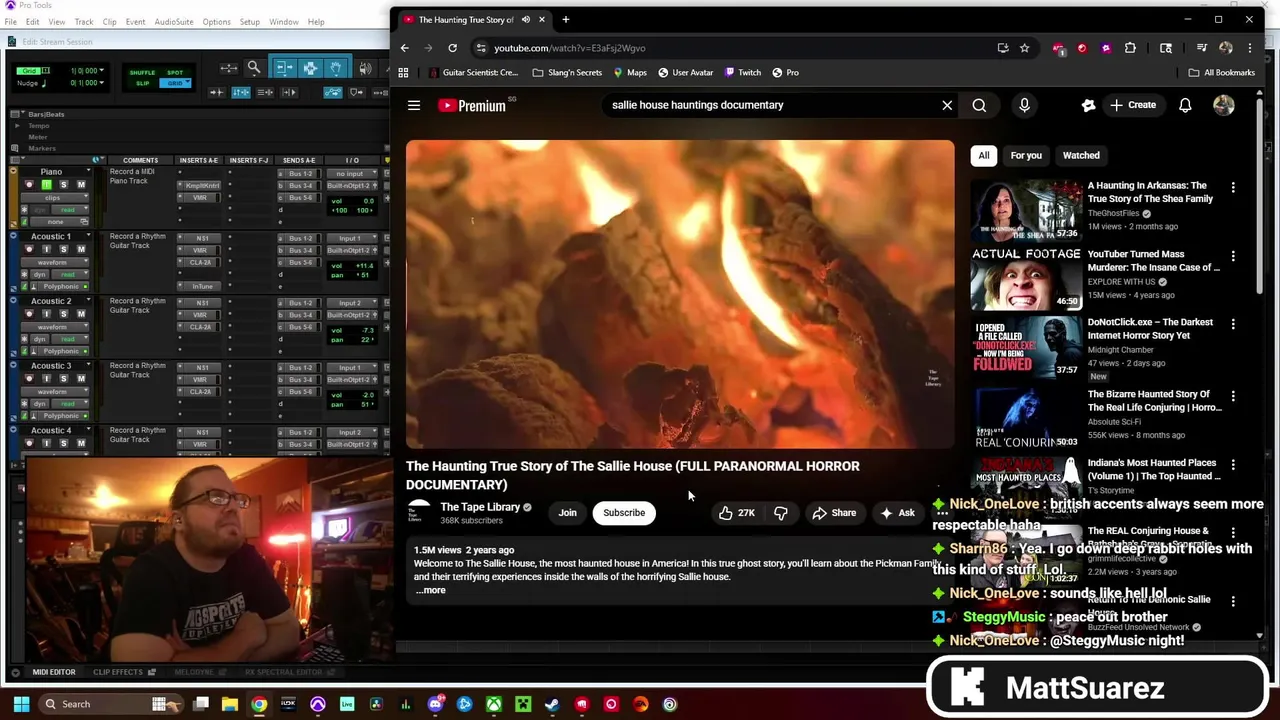Reload the YouTube page
Viewport: 1280px width, 720px height.
pyautogui.click(x=452, y=48)
